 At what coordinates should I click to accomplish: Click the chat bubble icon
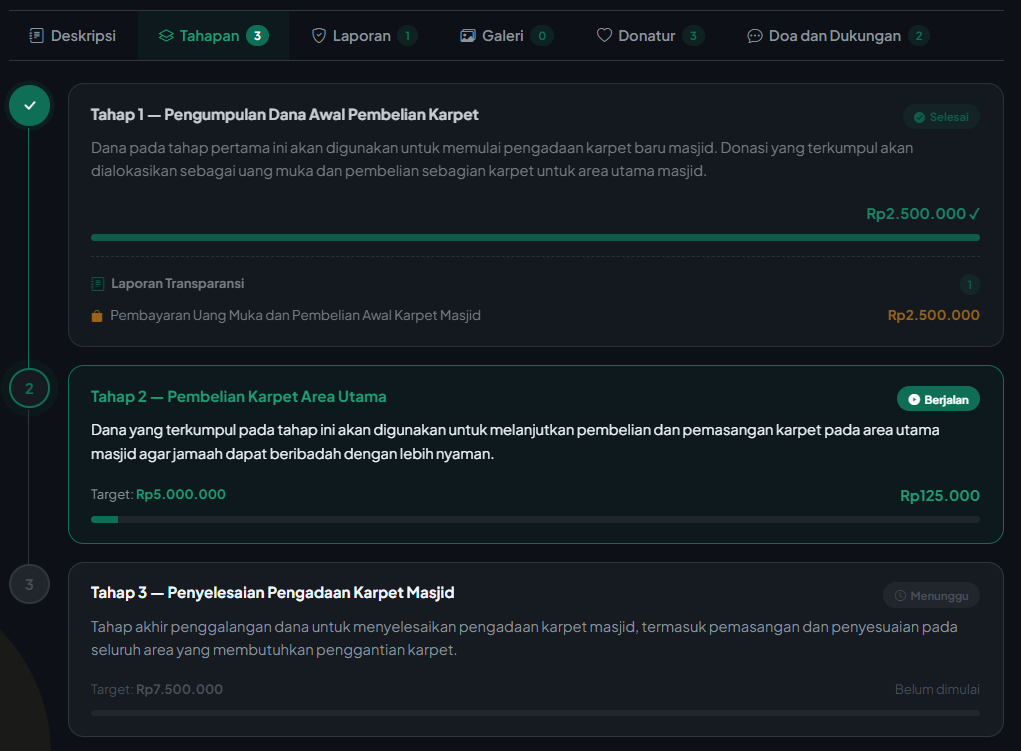tap(755, 36)
